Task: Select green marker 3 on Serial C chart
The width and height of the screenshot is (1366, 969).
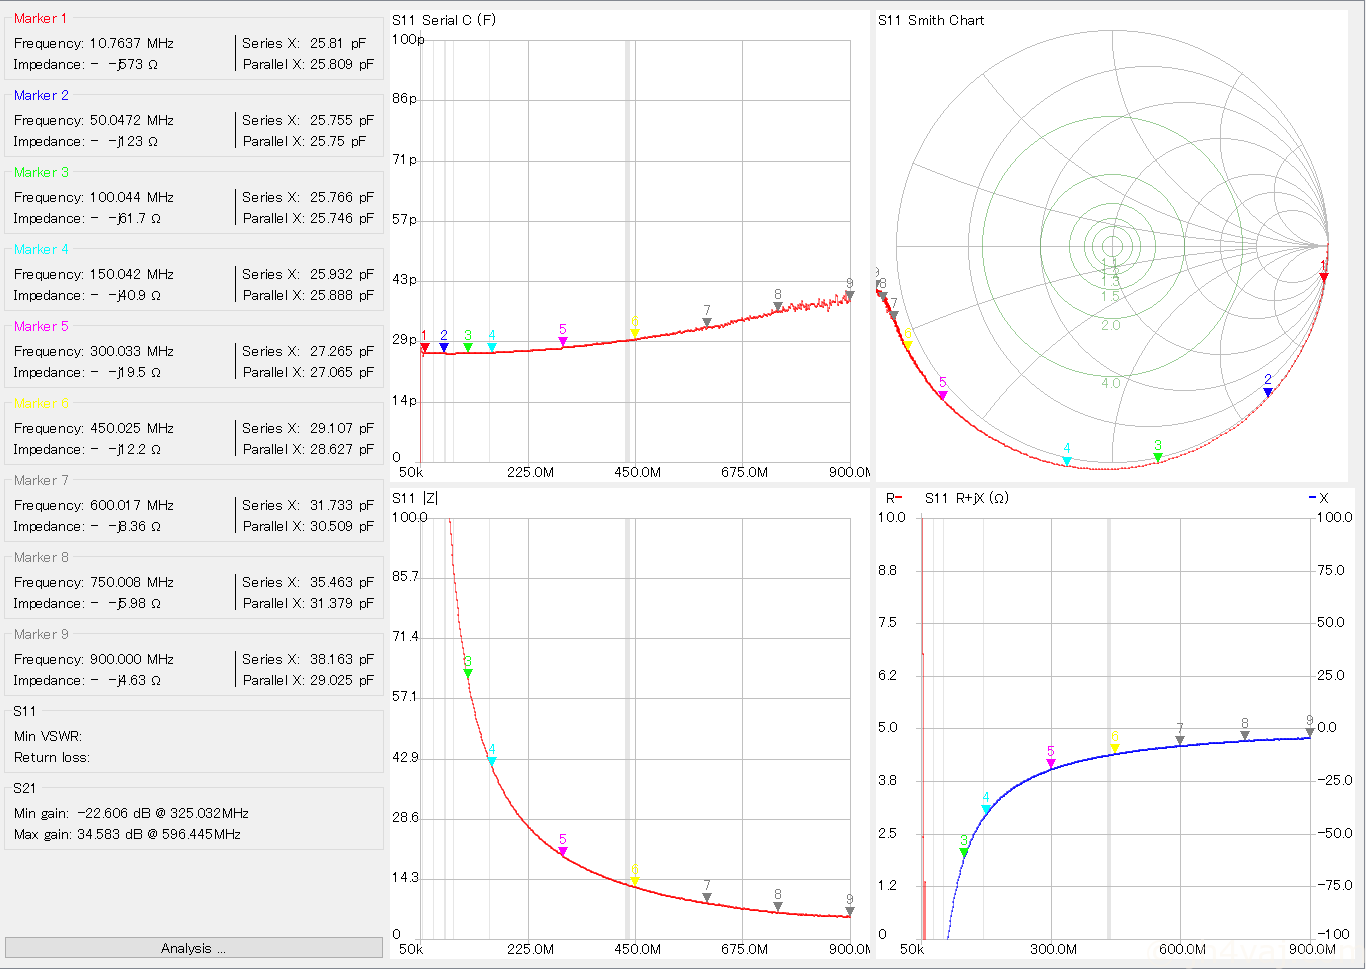Action: pyautogui.click(x=468, y=347)
